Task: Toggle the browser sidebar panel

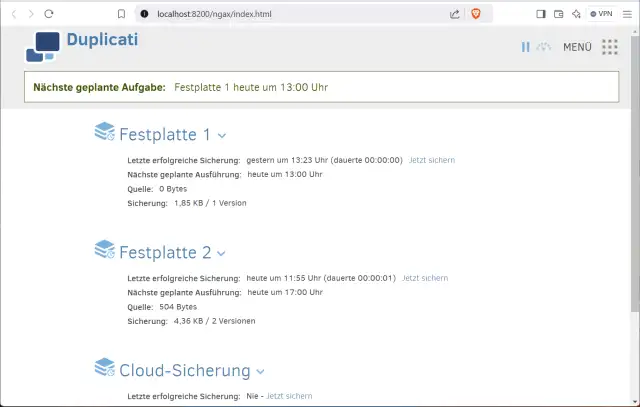Action: point(541,14)
